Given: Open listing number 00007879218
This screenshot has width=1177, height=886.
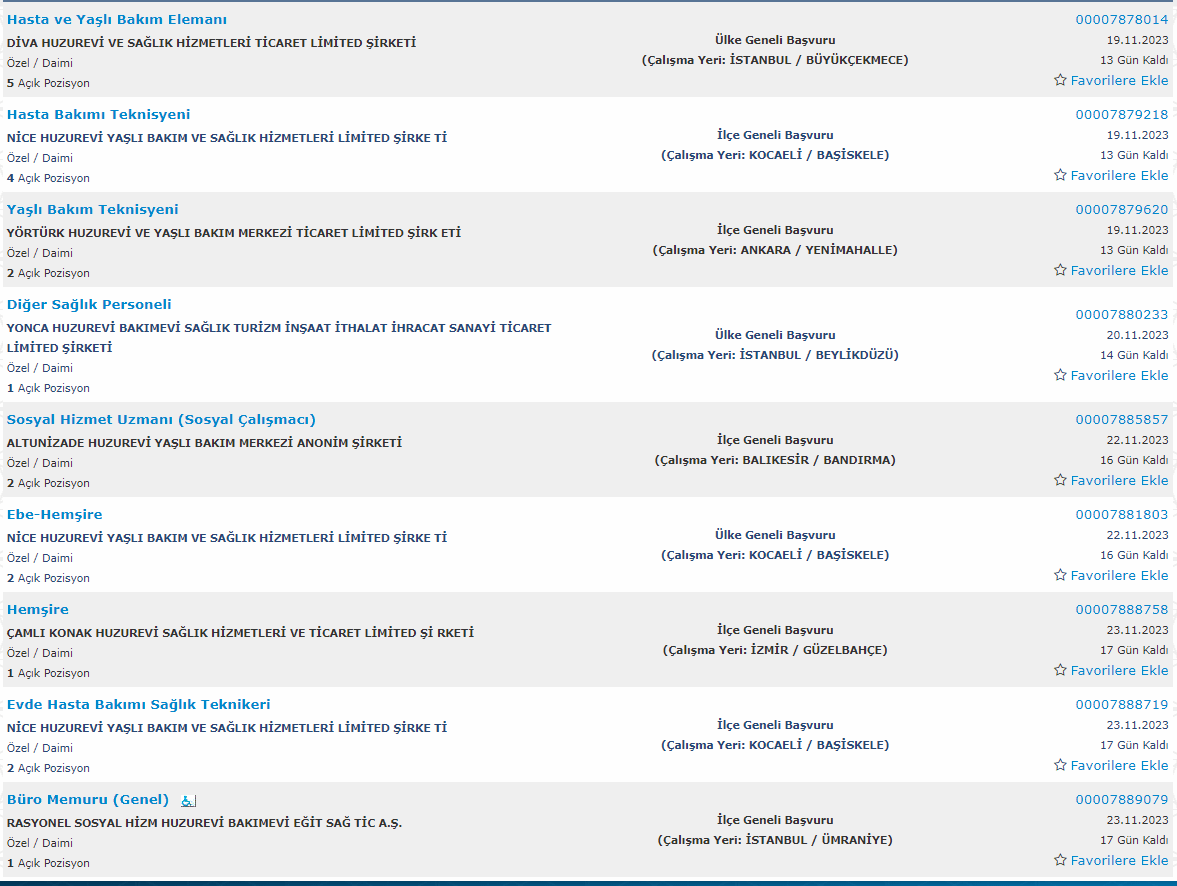Looking at the screenshot, I should [1121, 115].
